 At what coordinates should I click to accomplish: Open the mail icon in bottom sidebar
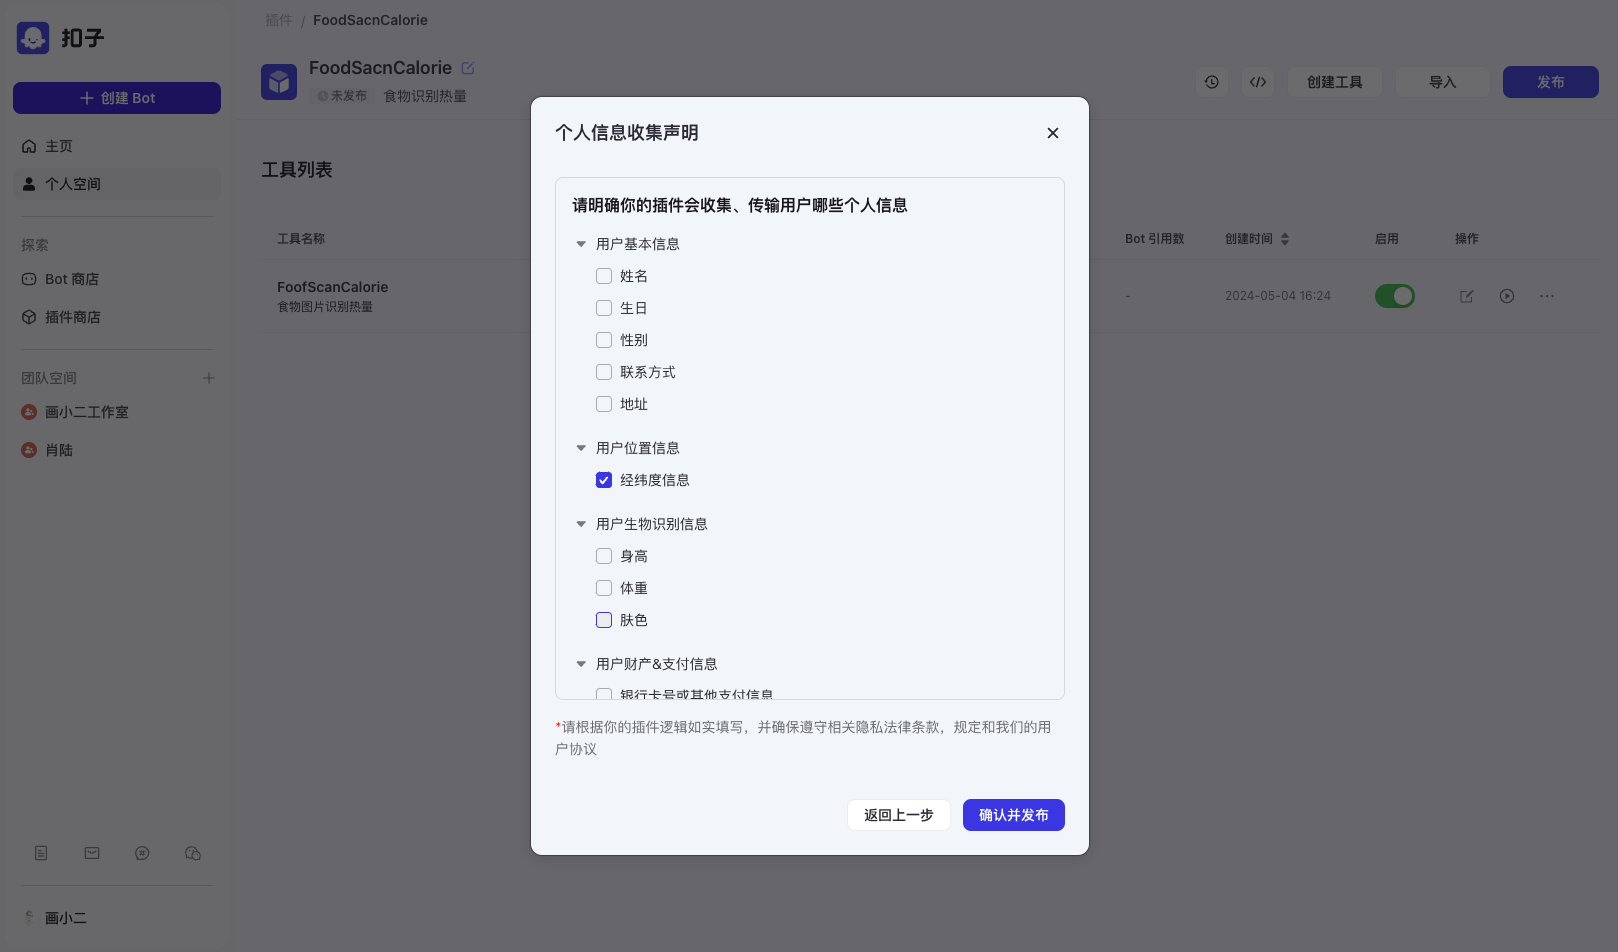tap(92, 853)
